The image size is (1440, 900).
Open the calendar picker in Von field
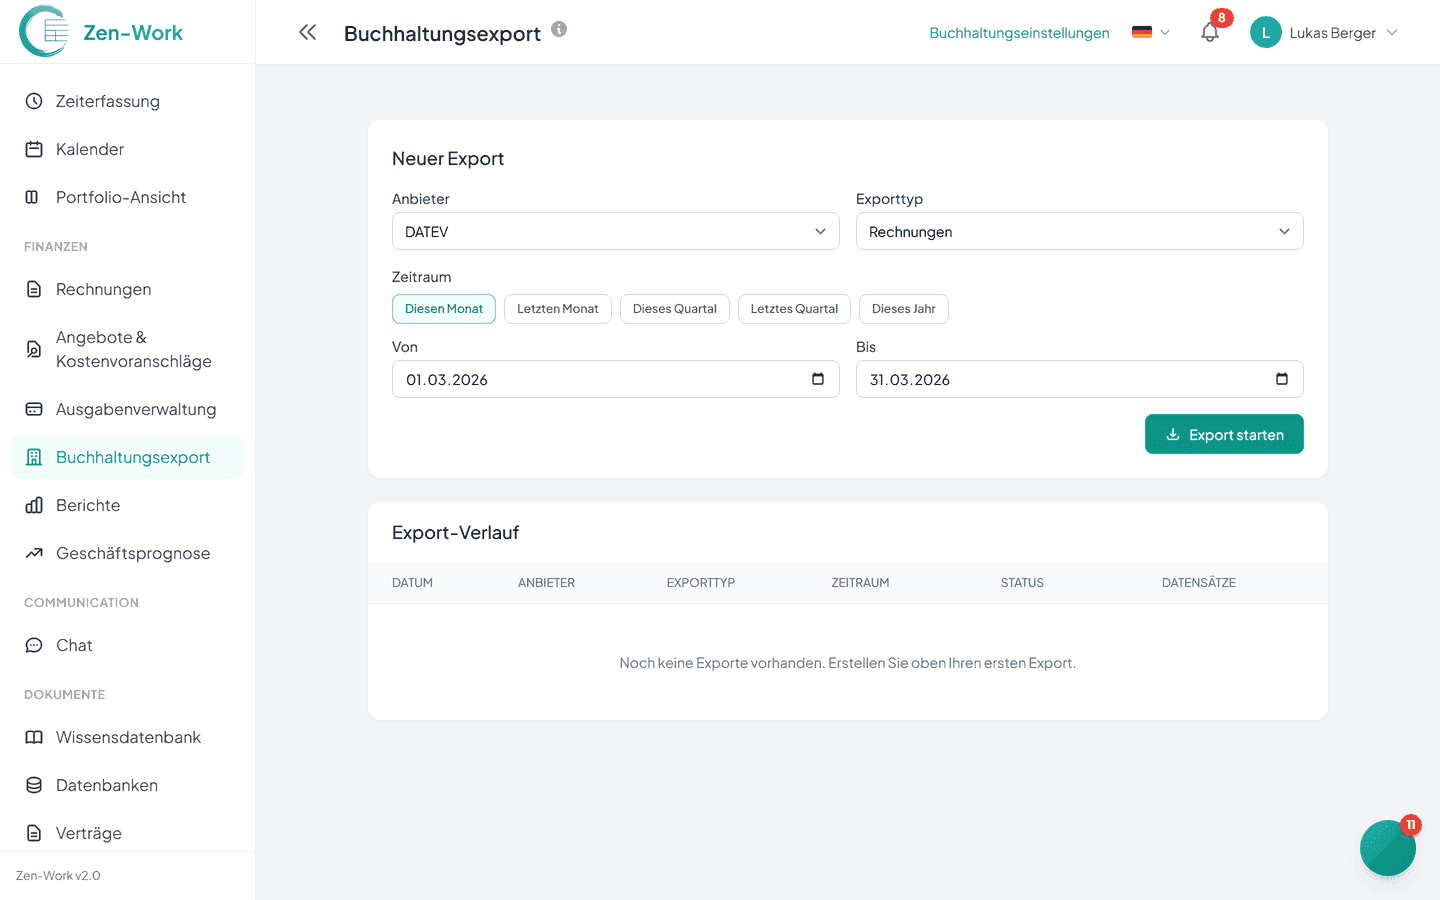pos(818,379)
